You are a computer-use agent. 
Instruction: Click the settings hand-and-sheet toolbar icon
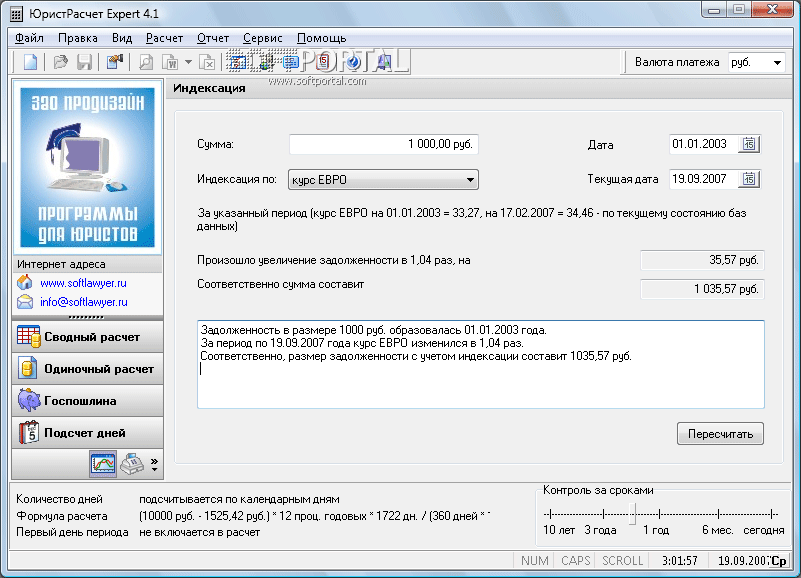click(x=114, y=62)
